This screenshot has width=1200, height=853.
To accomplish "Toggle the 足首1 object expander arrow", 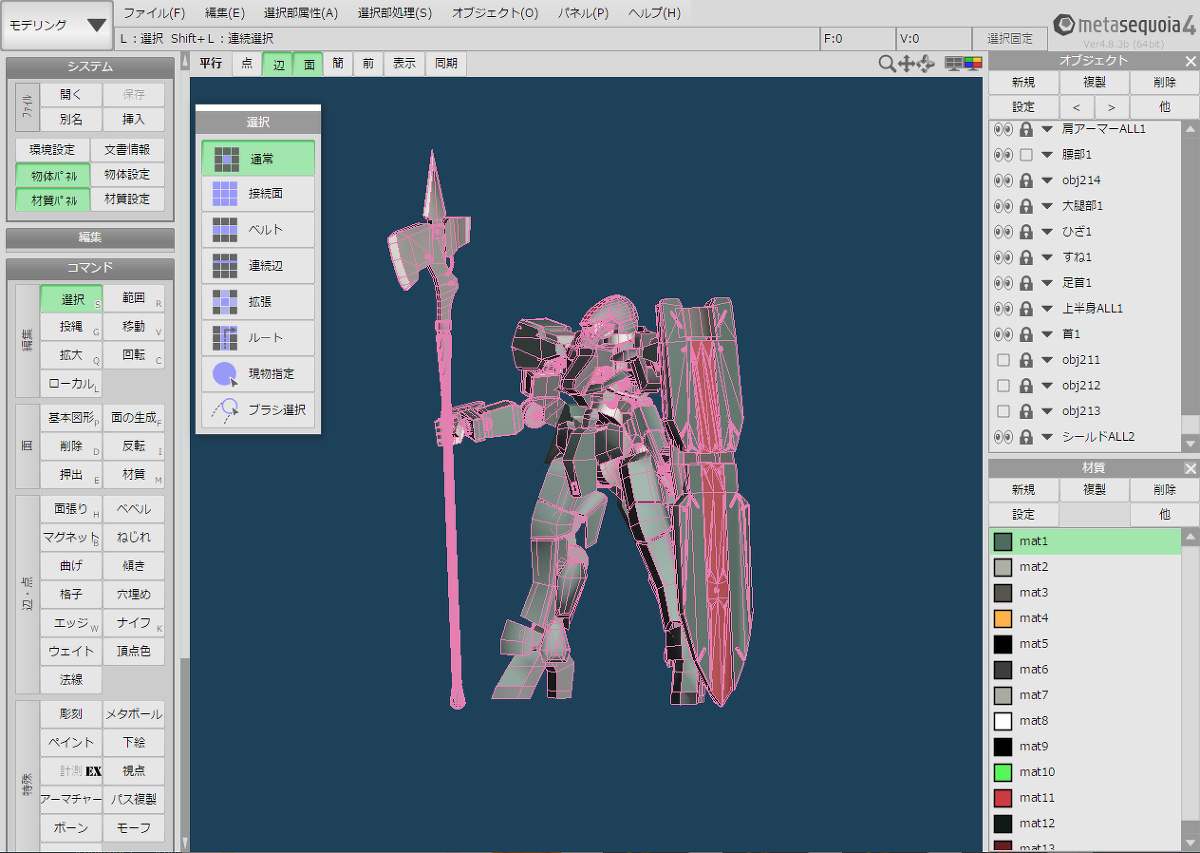I will pyautogui.click(x=1047, y=283).
